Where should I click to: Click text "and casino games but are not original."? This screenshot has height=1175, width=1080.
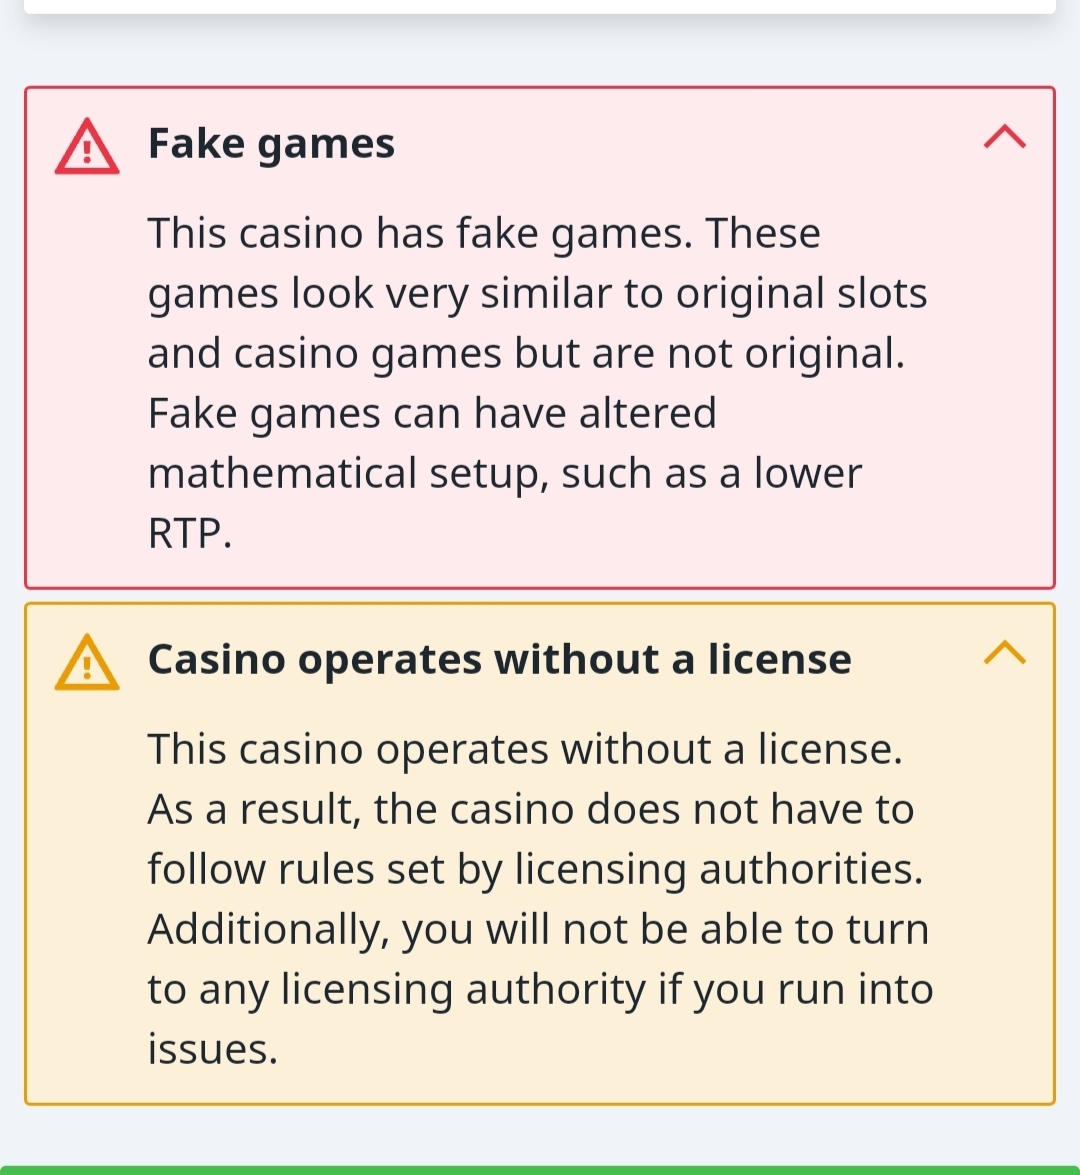(x=527, y=354)
